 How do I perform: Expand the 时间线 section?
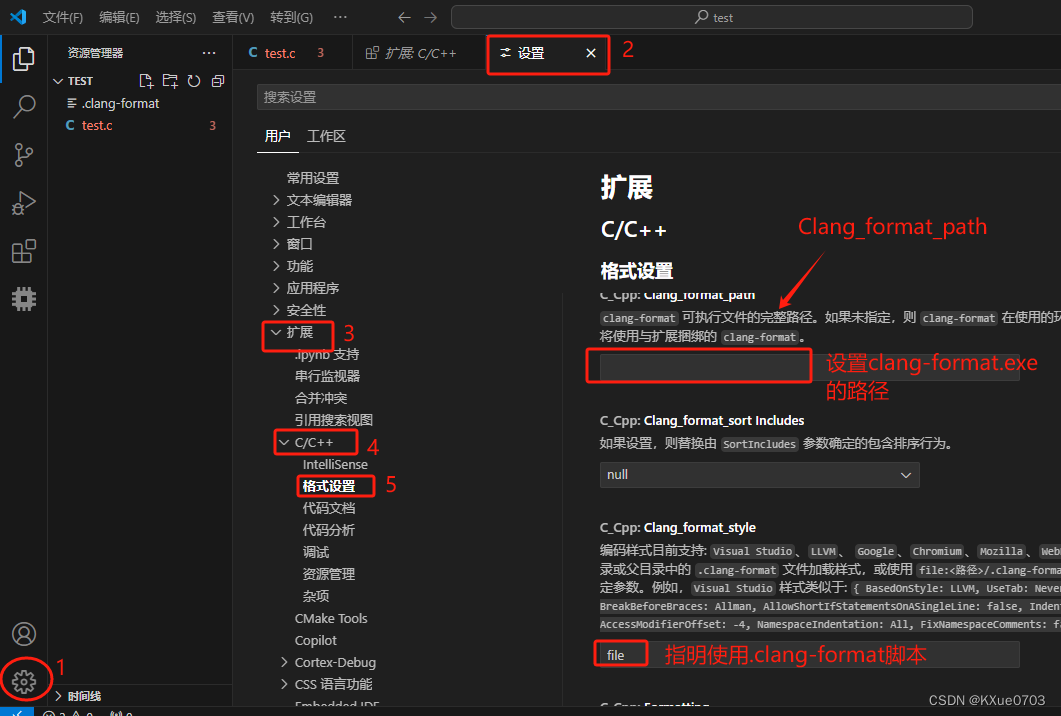pos(58,696)
